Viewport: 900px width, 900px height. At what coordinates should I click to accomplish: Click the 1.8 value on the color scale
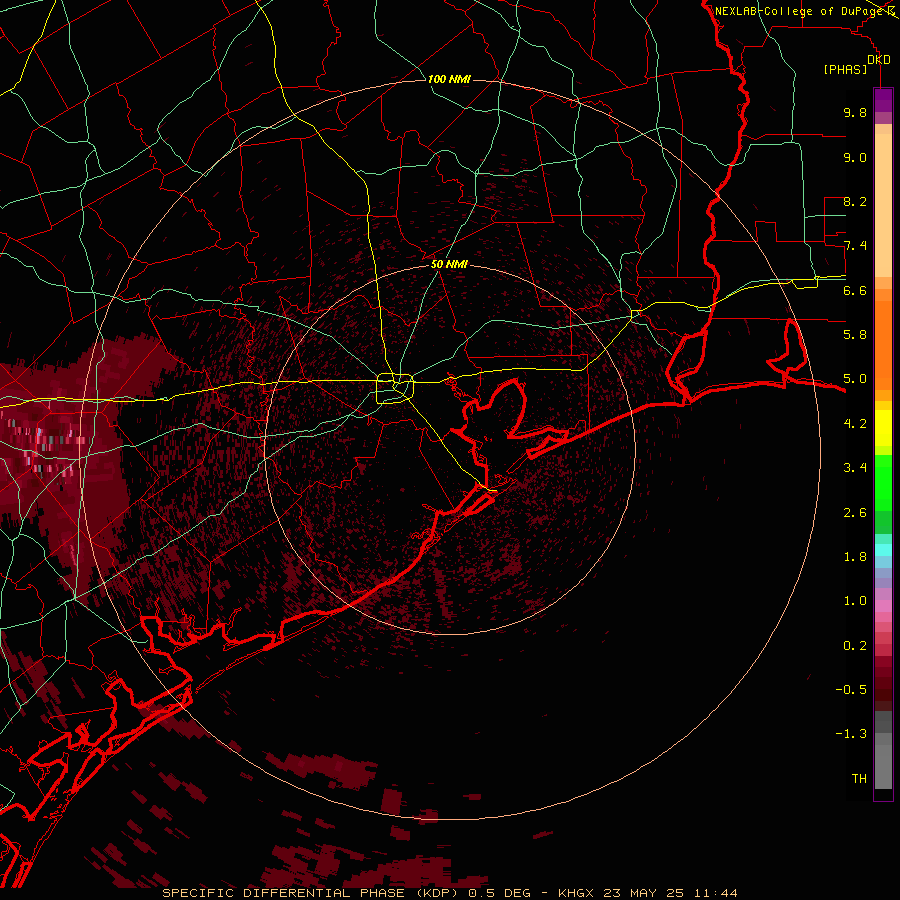855,557
